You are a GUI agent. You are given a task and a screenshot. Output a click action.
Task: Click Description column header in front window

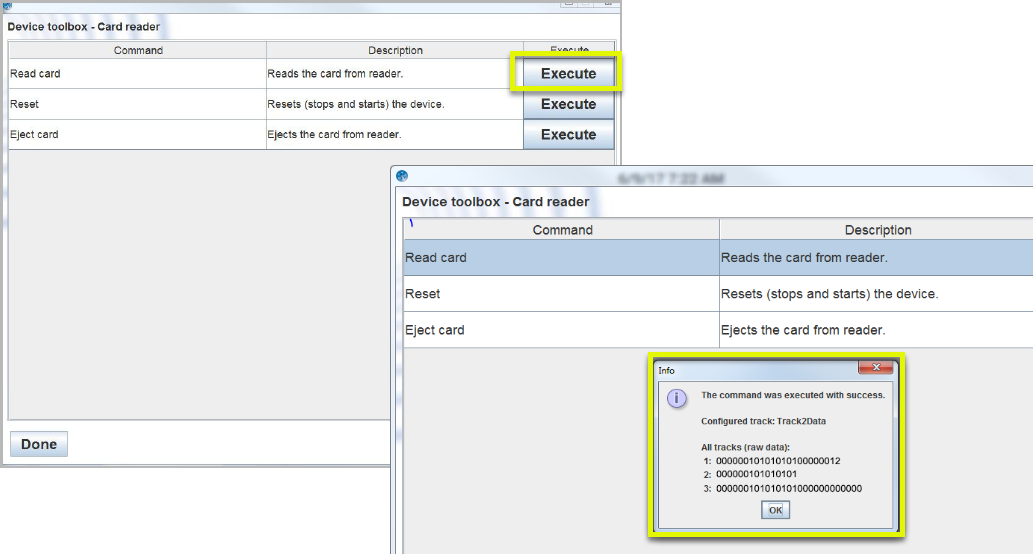878,230
